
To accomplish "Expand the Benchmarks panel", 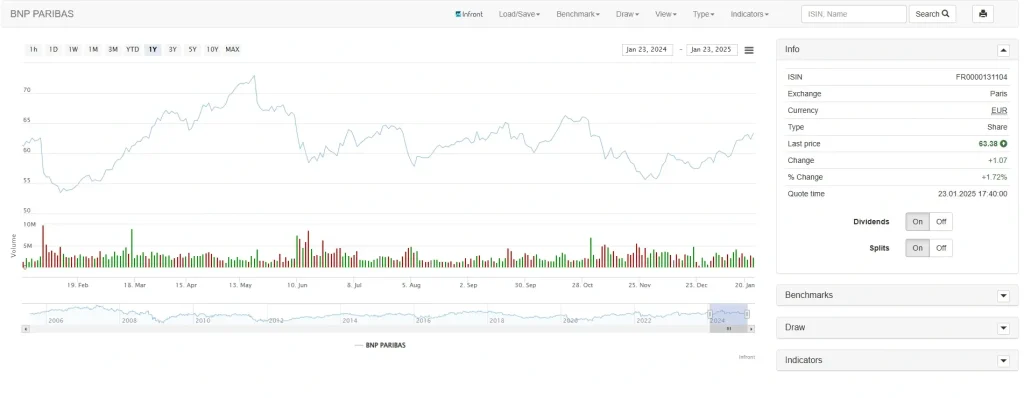I will click(1004, 295).
